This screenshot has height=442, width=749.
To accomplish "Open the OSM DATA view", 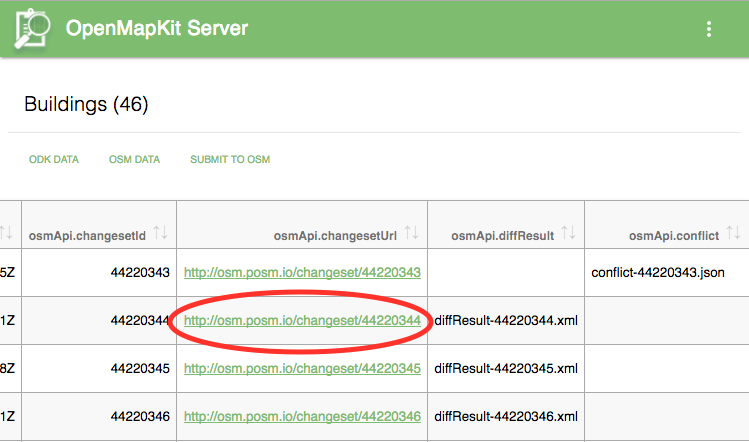I will 134,160.
